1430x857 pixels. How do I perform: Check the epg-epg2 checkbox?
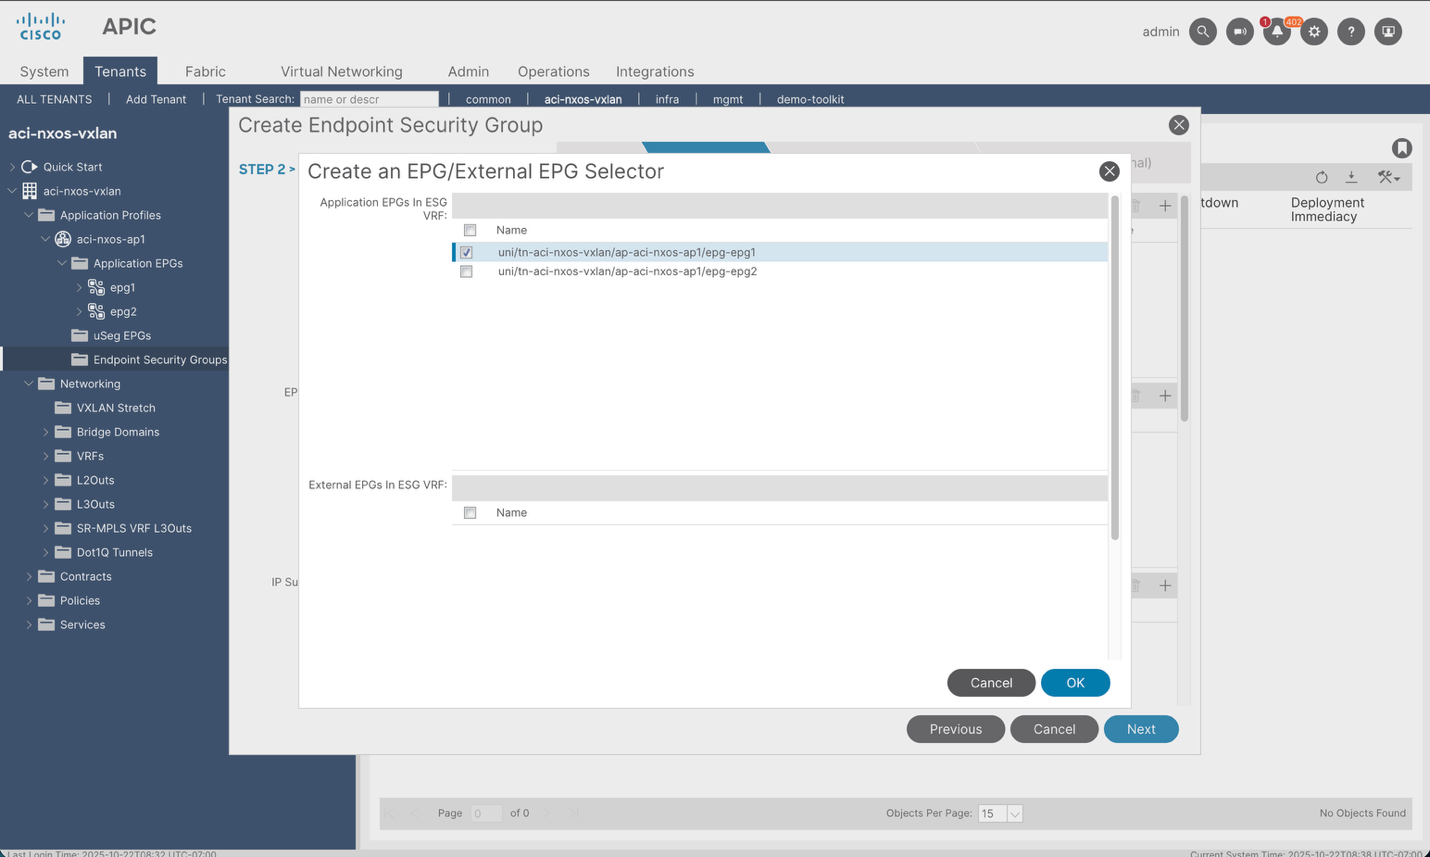(466, 271)
